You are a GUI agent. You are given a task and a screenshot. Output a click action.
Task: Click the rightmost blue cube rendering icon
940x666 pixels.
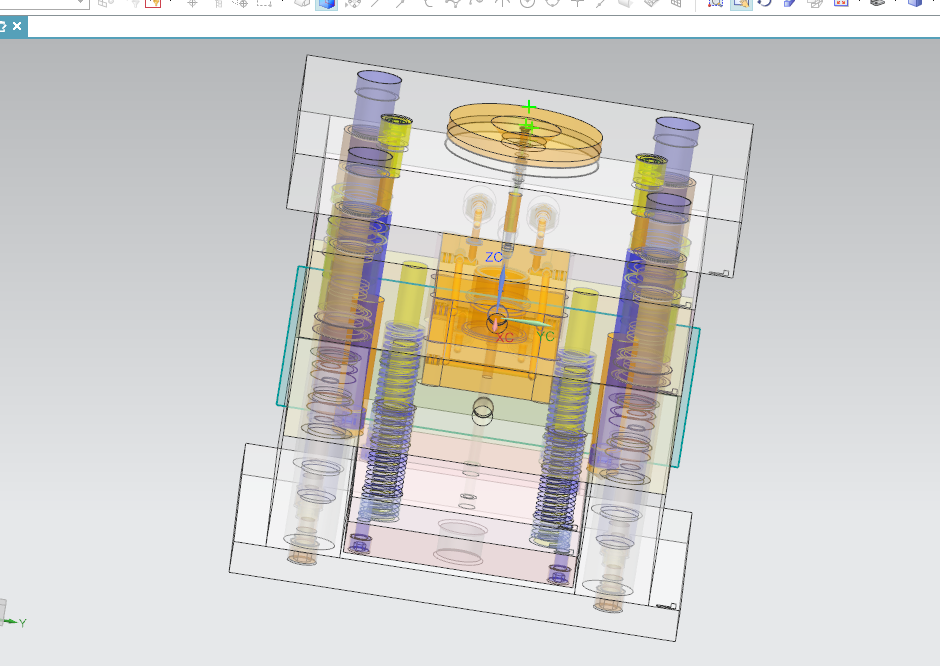coord(915,3)
